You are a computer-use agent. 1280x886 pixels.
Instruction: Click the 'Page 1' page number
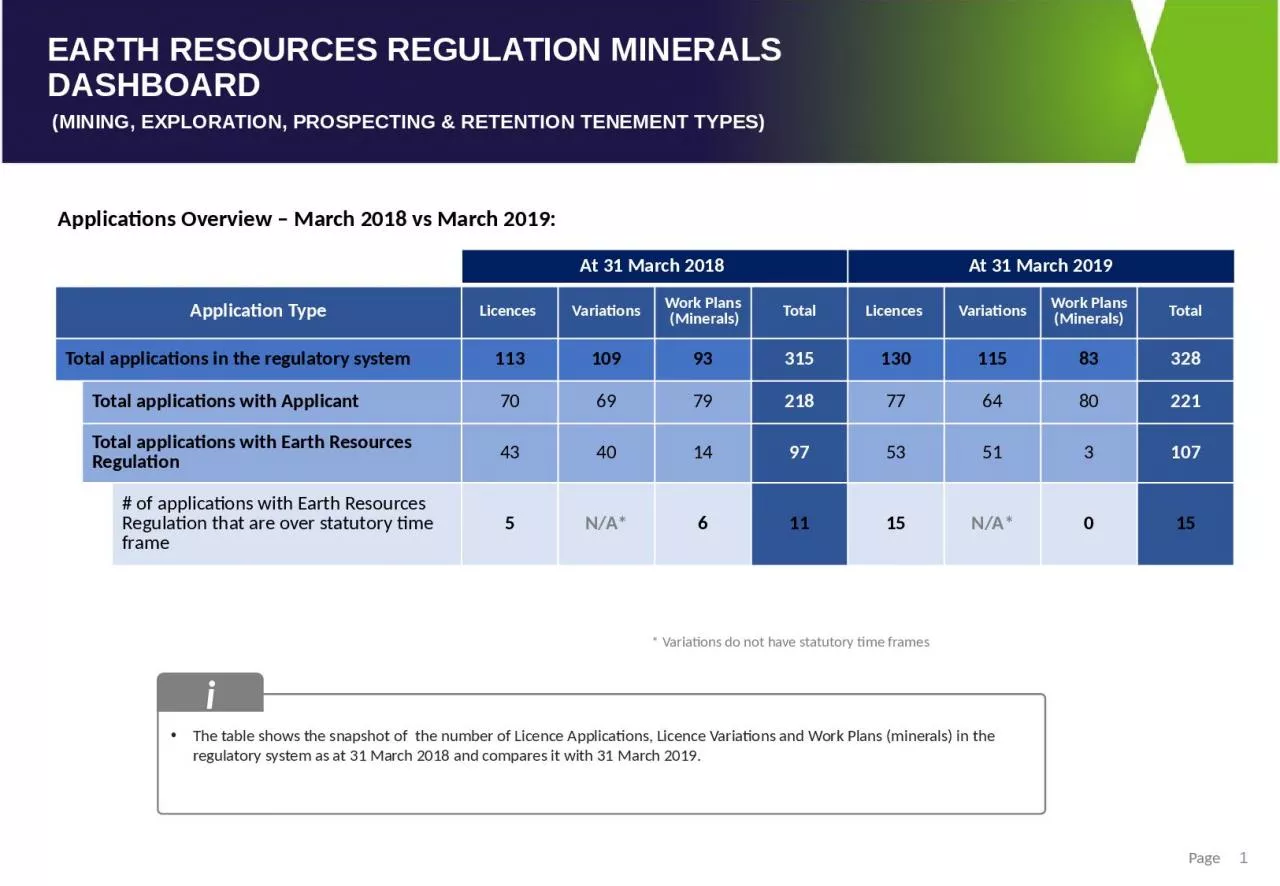[1218, 858]
